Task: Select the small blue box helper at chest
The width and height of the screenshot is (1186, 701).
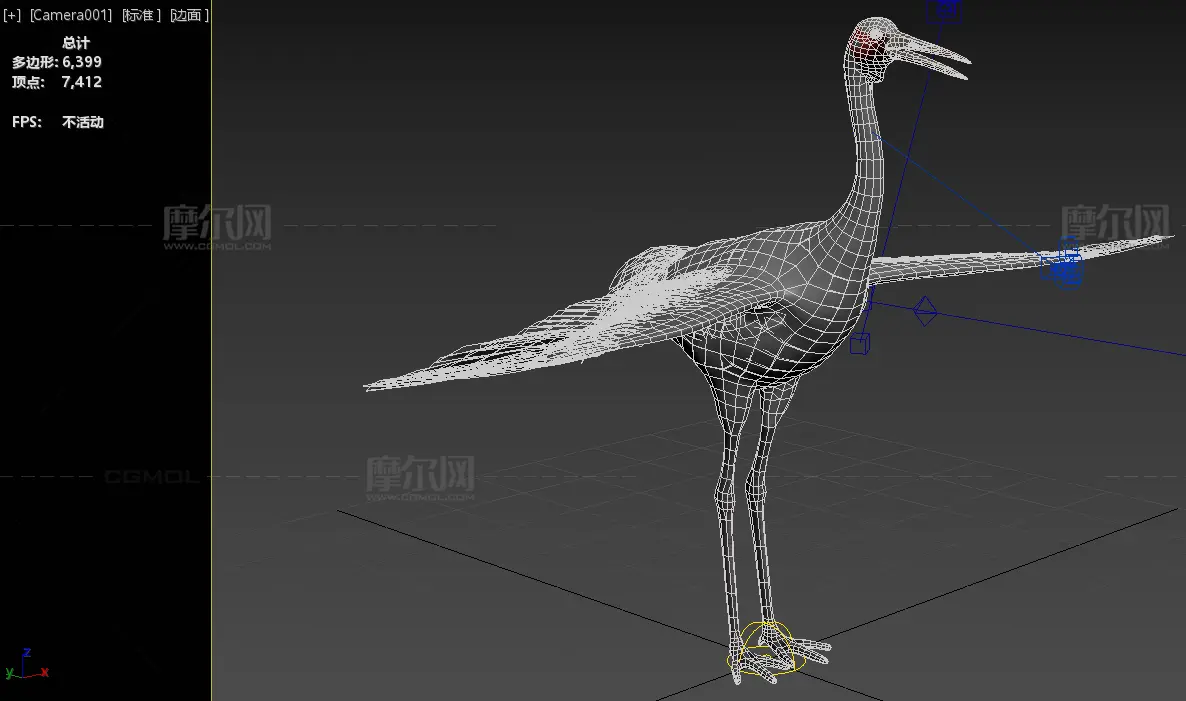Action: tap(859, 344)
